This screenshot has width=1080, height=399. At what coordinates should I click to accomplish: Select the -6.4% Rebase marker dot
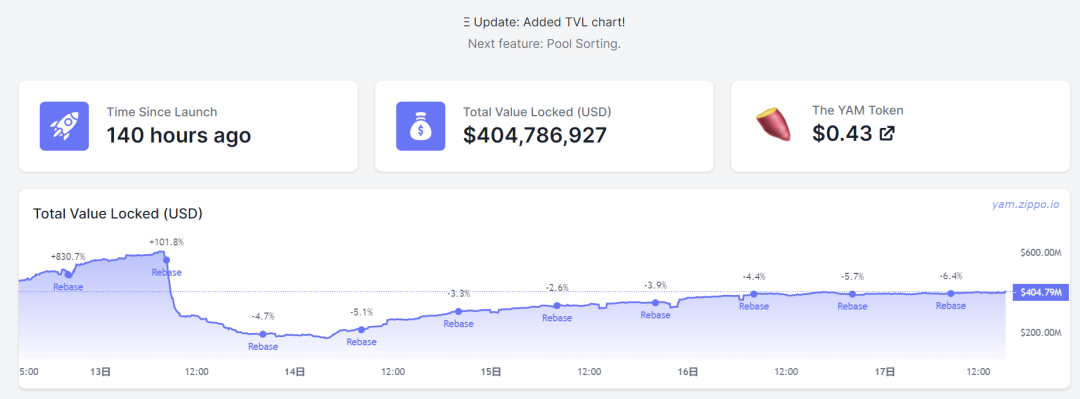click(951, 294)
